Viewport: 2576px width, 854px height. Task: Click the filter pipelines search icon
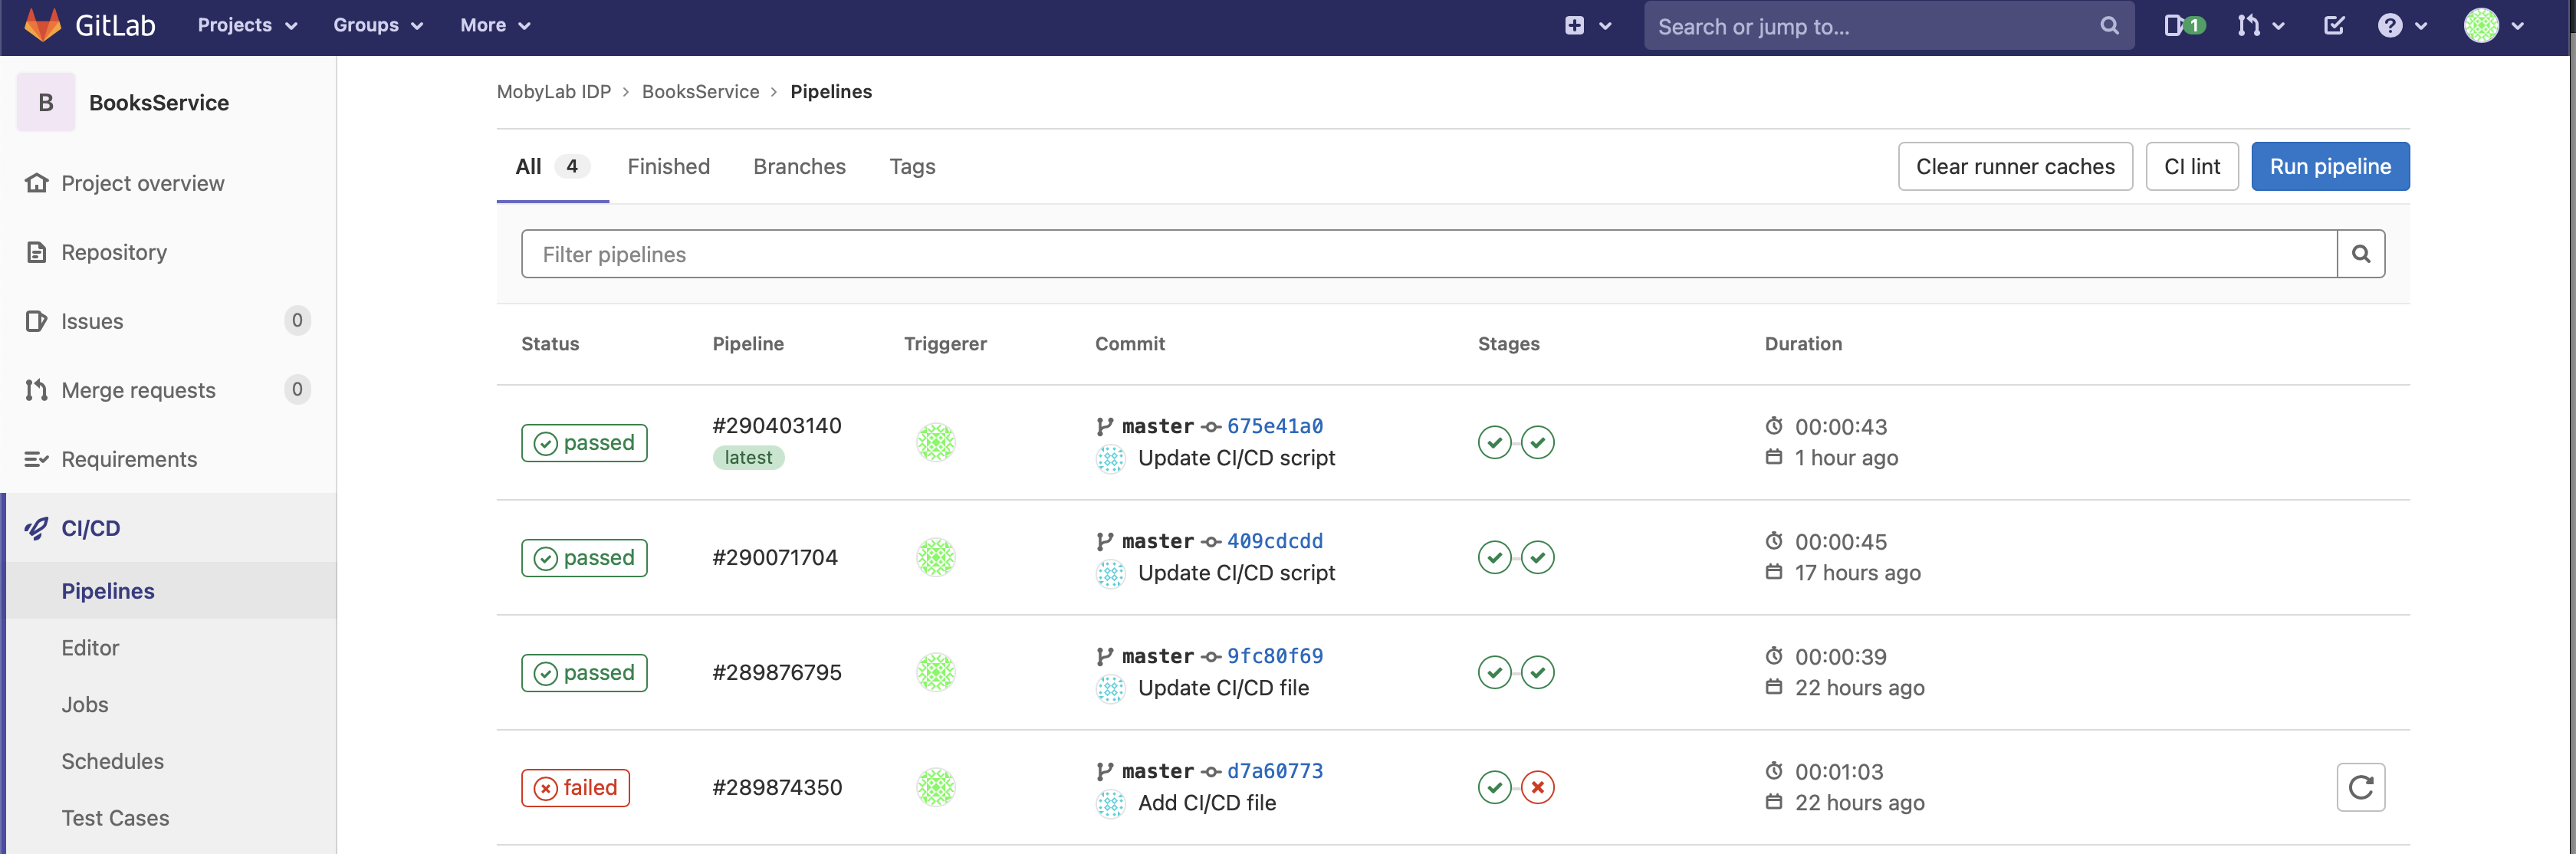coord(2360,254)
